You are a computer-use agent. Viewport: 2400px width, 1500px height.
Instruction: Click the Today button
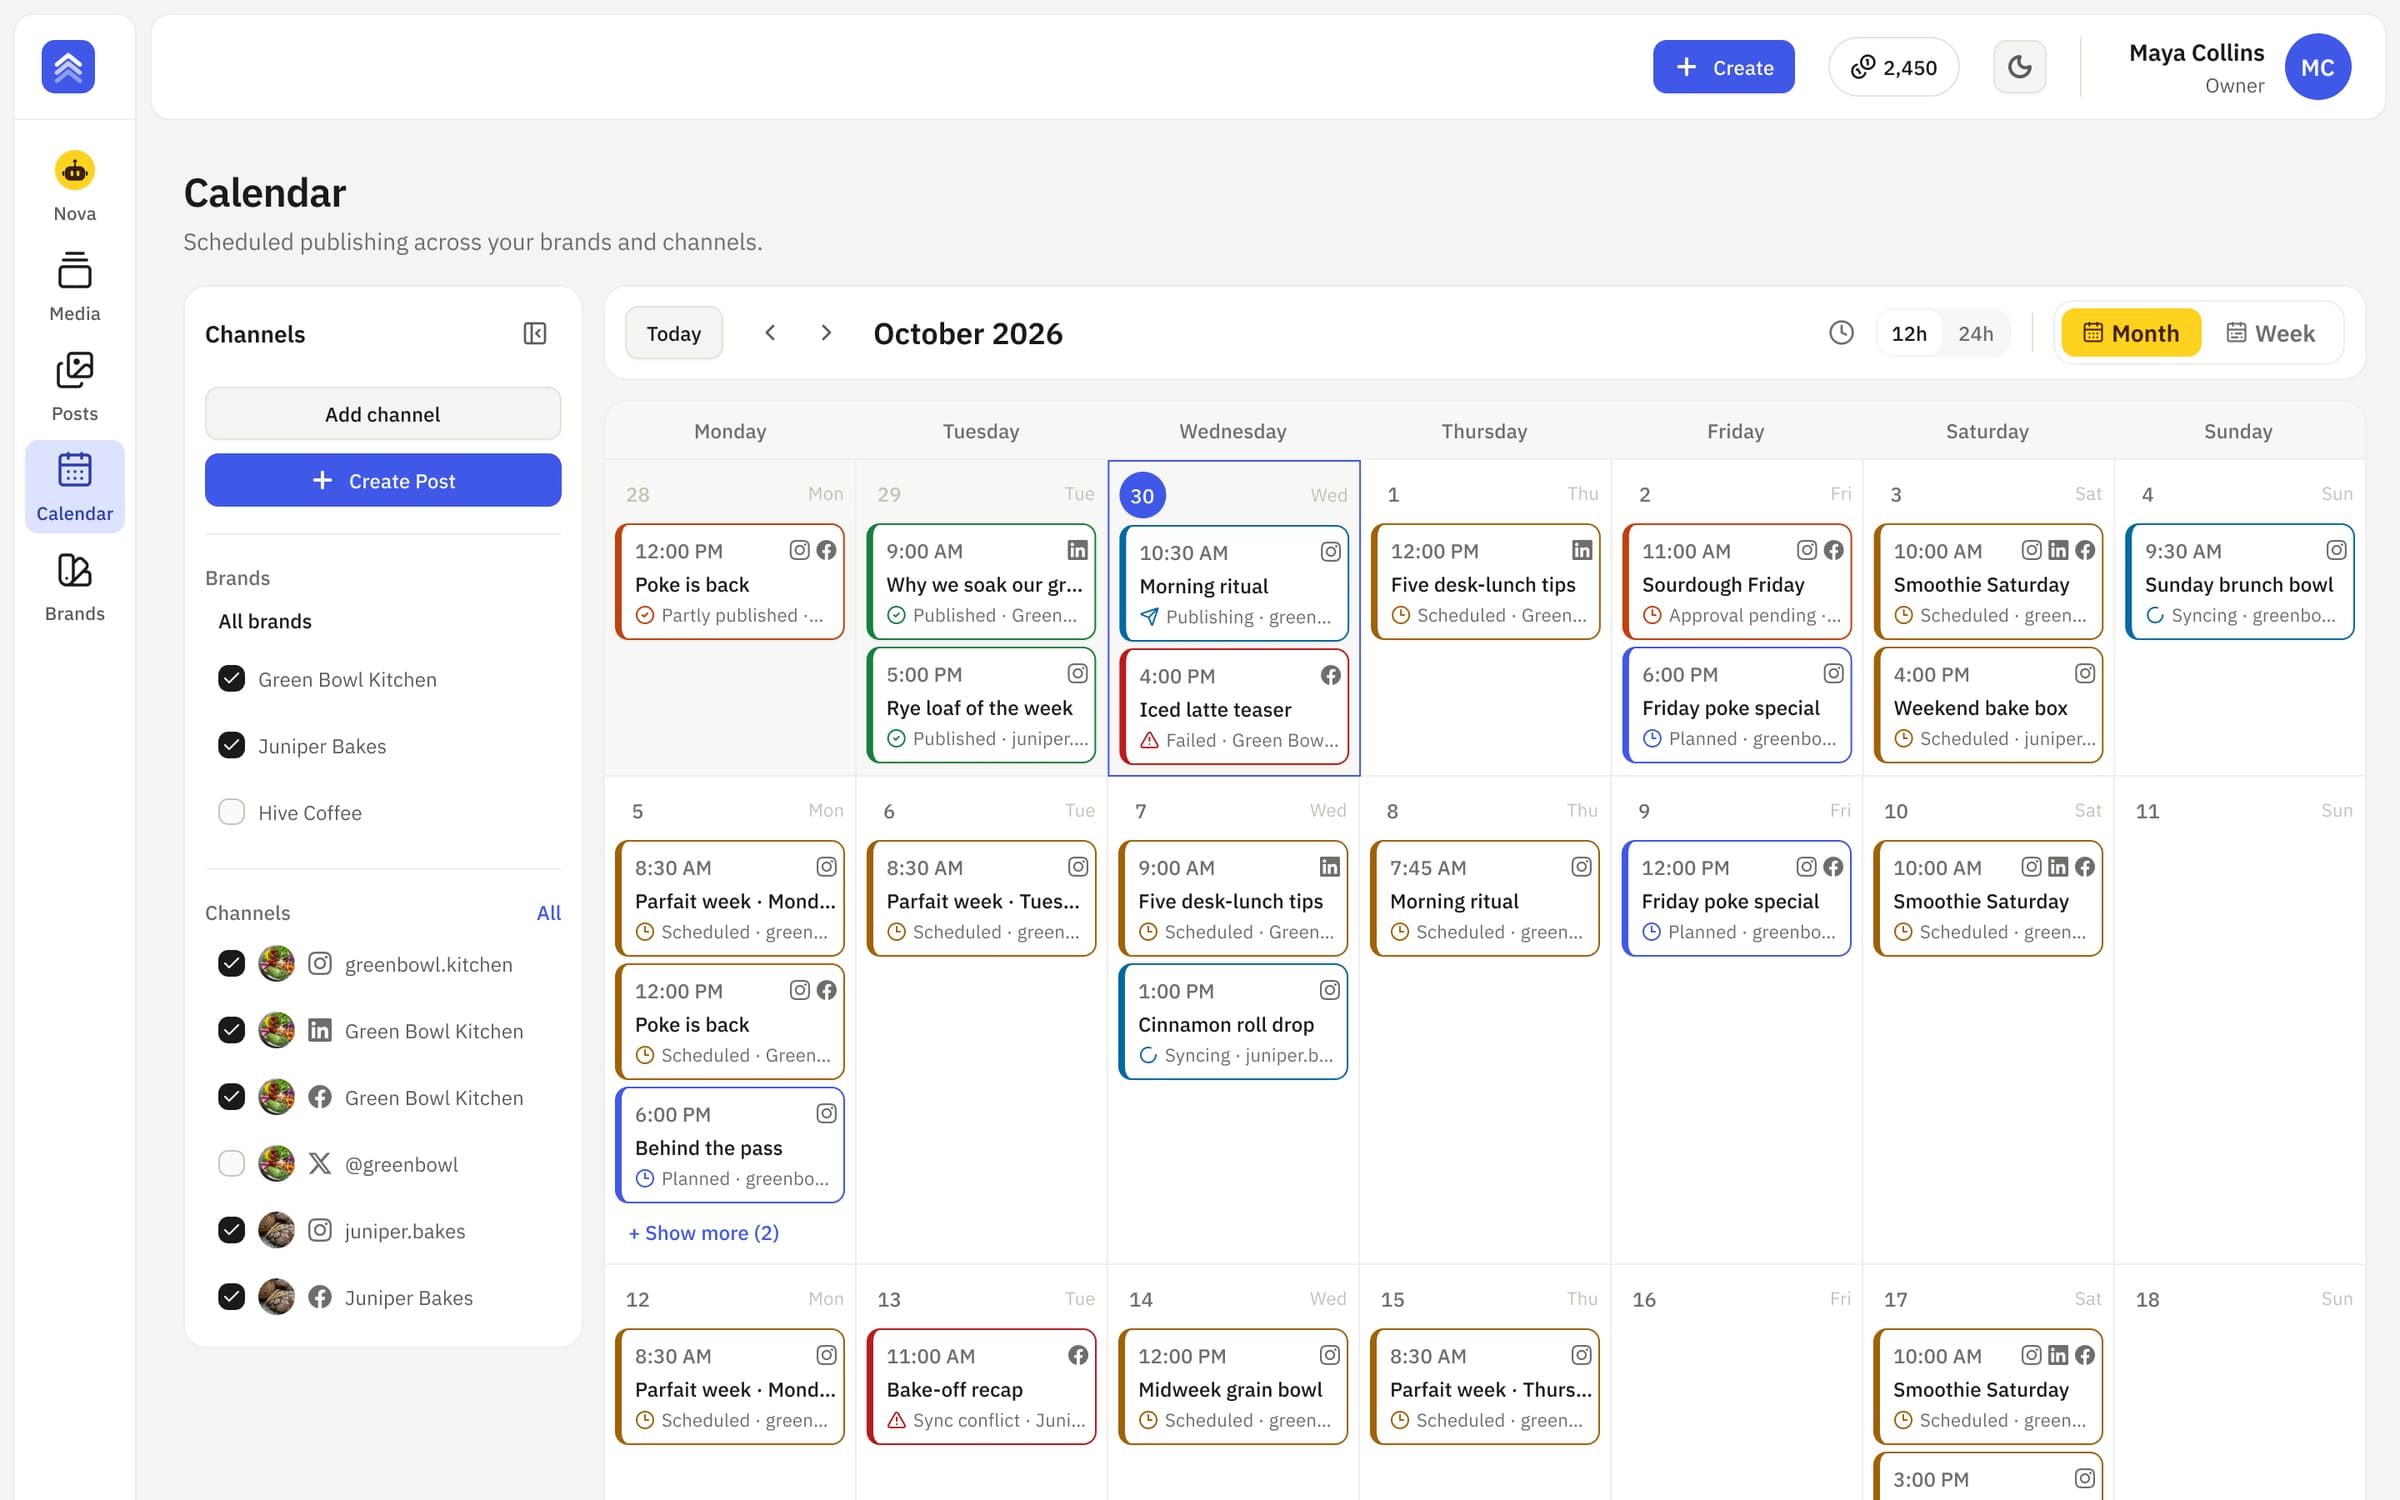[x=674, y=333]
